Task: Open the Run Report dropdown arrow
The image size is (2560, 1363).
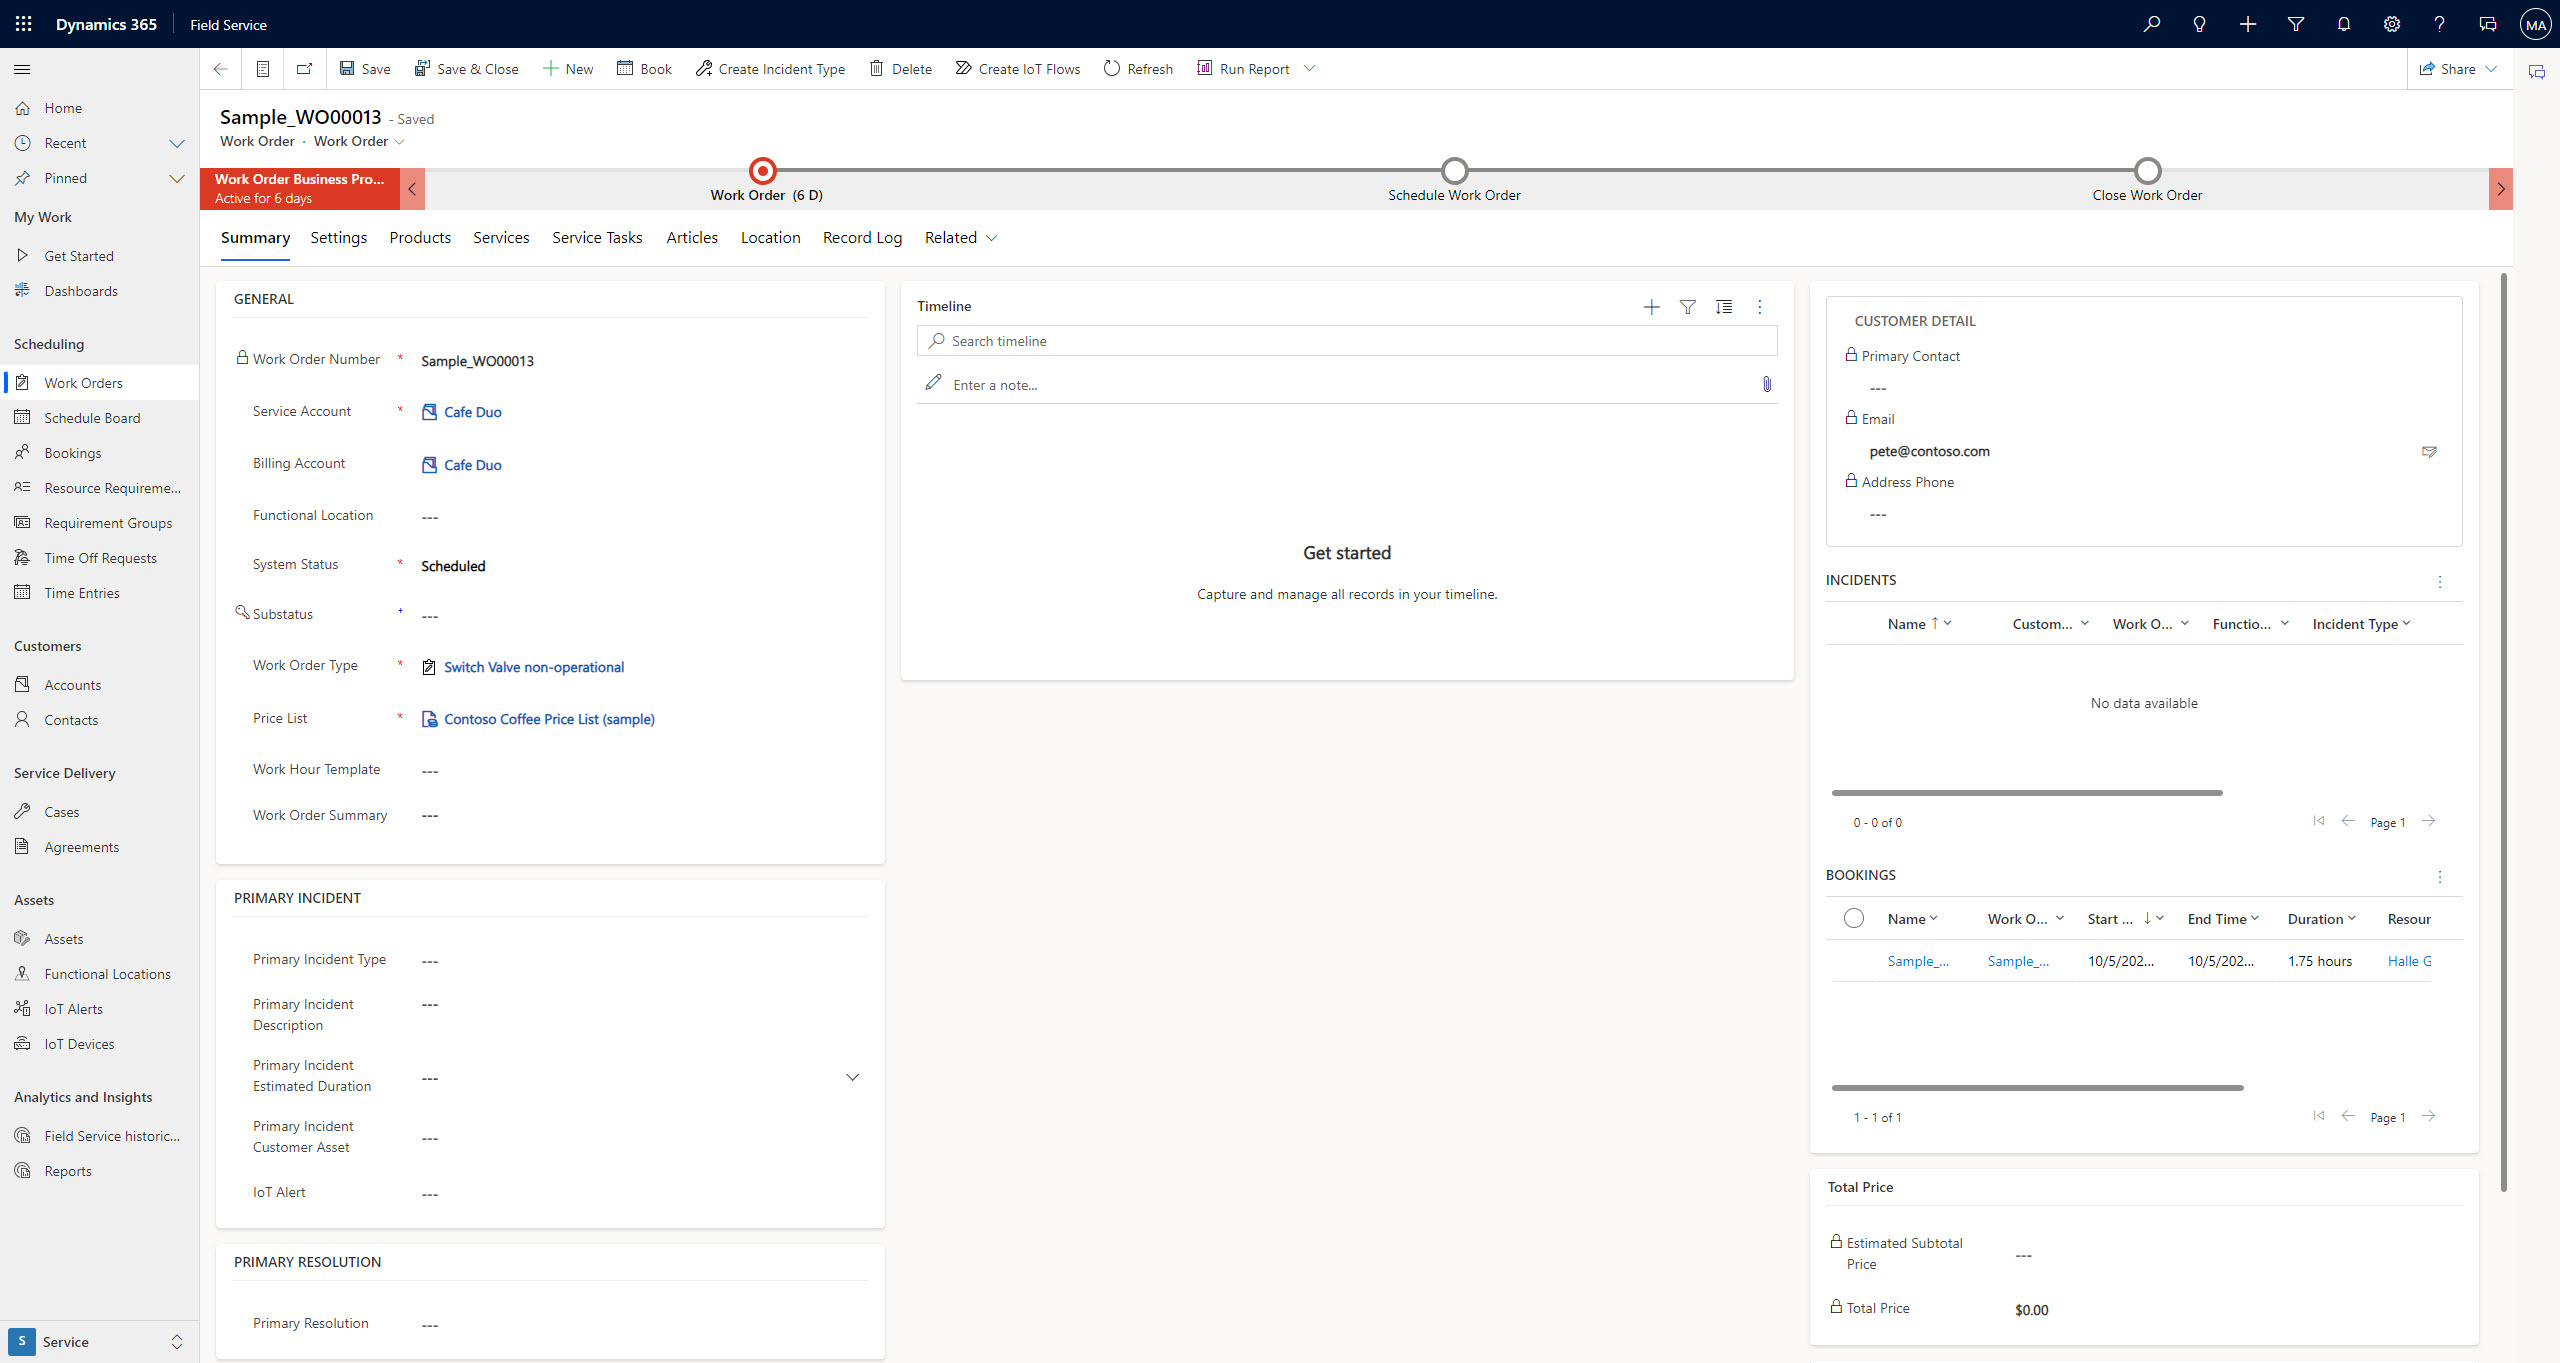Action: (1309, 69)
